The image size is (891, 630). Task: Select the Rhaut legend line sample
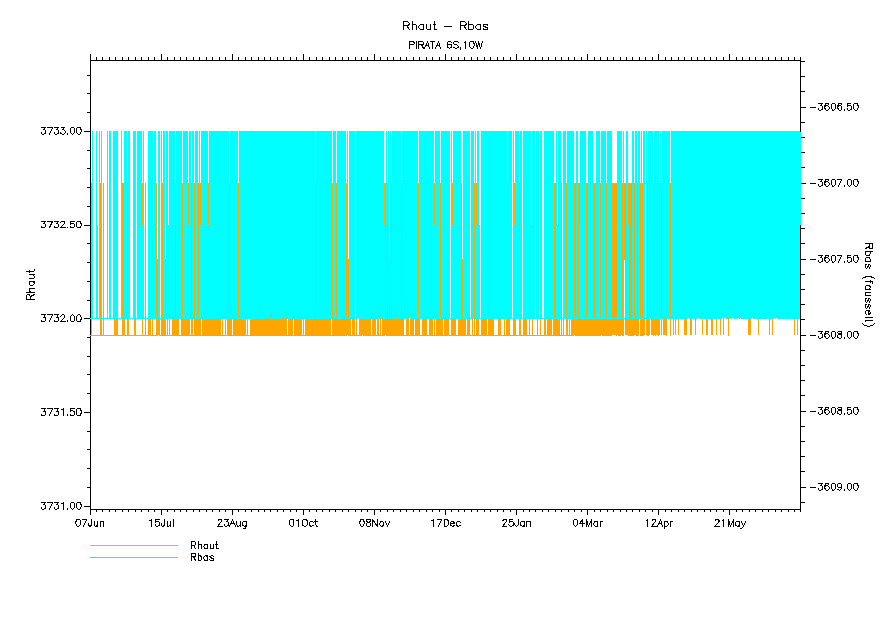(133, 546)
